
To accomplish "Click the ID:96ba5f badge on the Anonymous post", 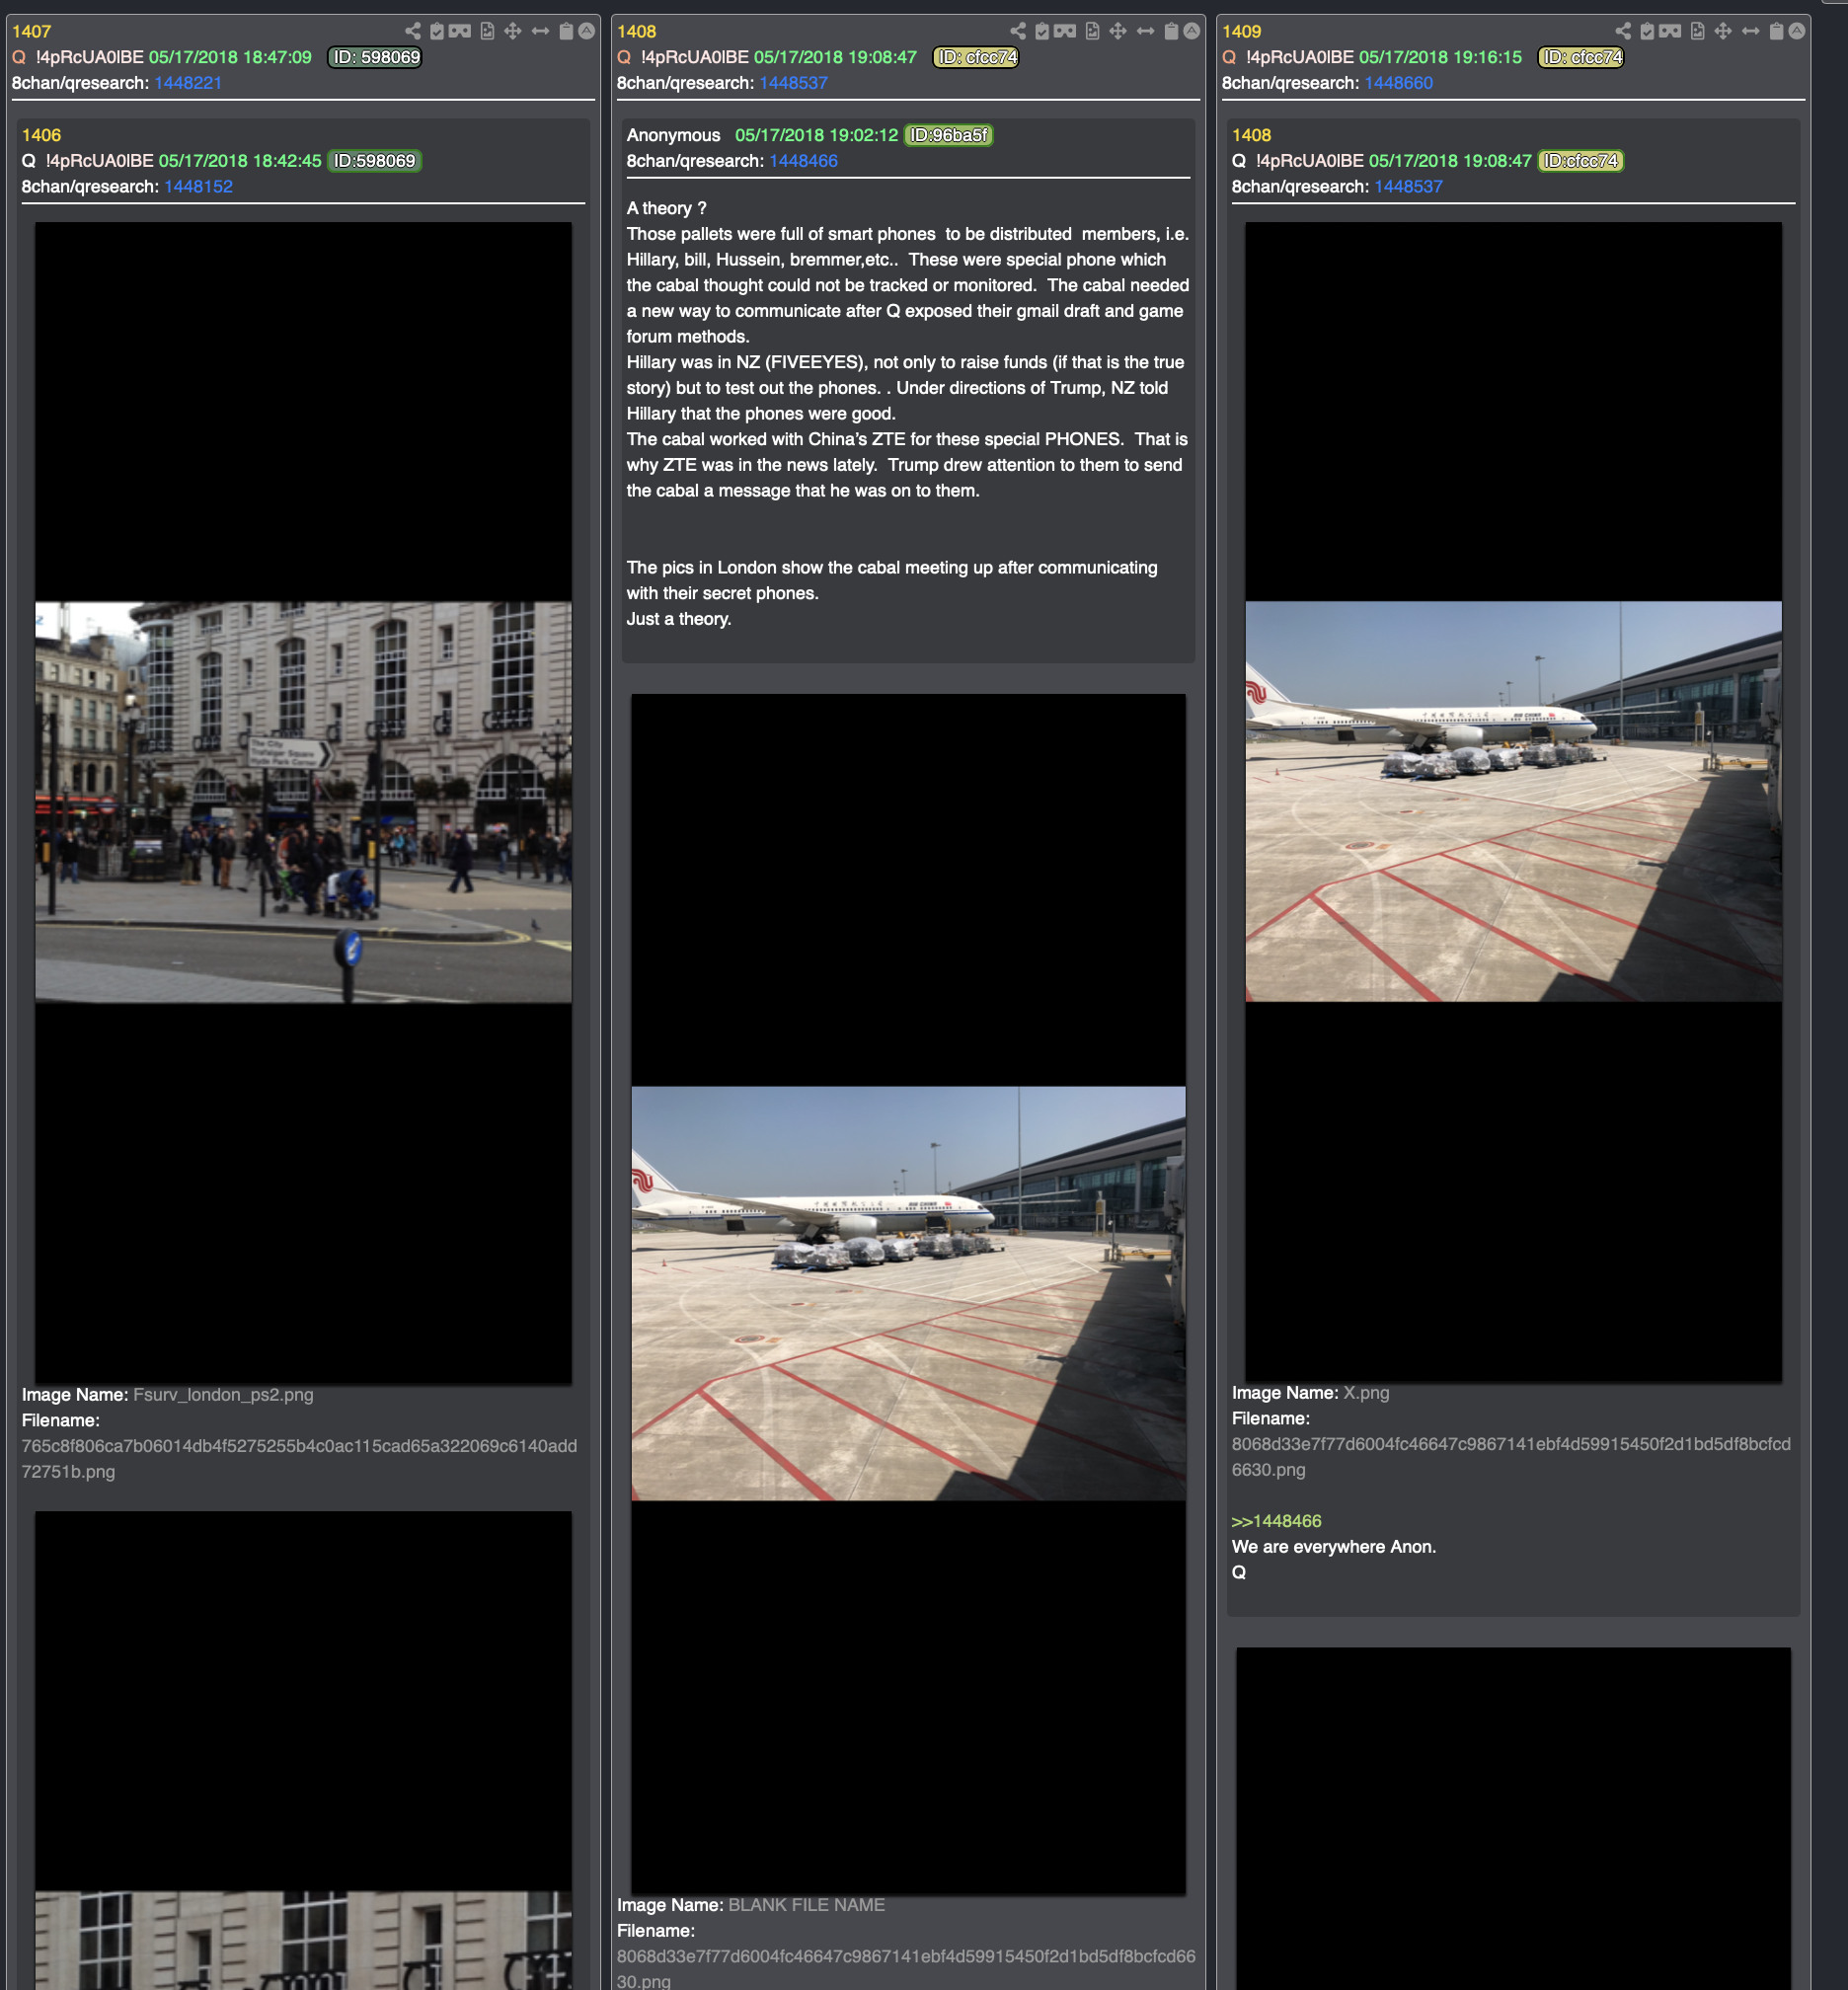I will (x=948, y=135).
